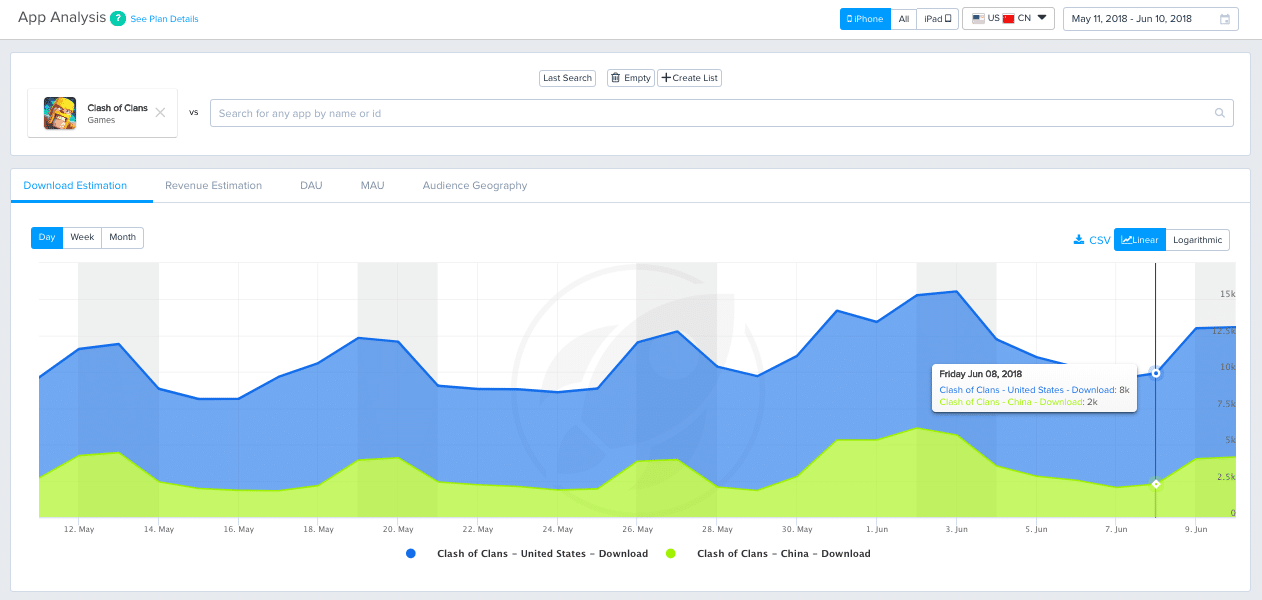Image resolution: width=1262 pixels, height=600 pixels.
Task: Select the All devices filter
Action: click(903, 19)
